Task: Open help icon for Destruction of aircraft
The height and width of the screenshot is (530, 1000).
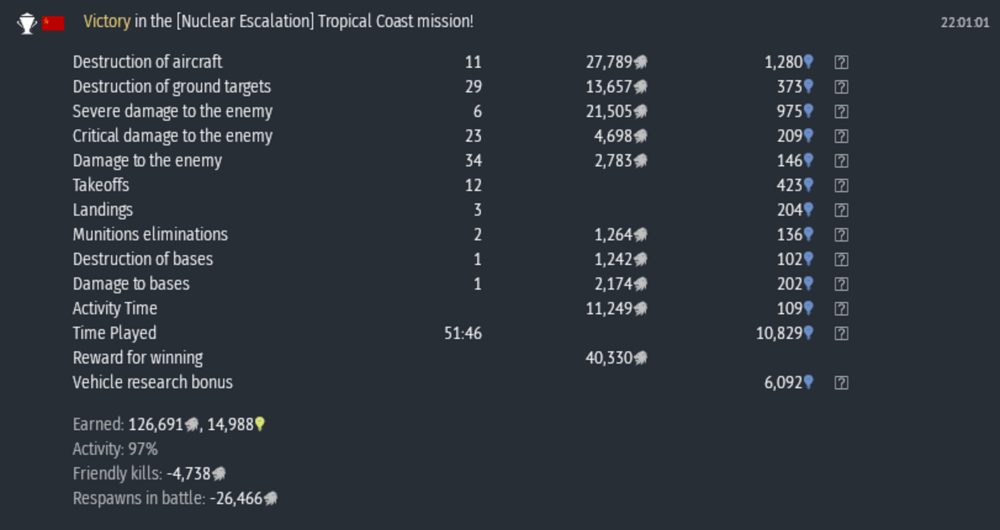Action: pyautogui.click(x=841, y=62)
